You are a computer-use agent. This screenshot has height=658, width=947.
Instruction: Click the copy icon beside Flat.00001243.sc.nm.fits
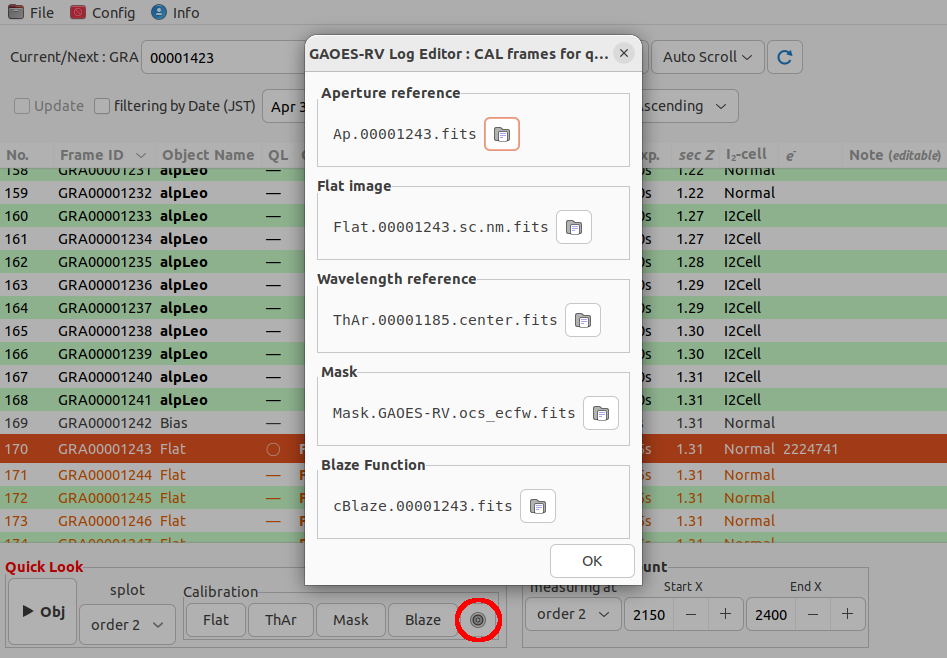tap(573, 227)
